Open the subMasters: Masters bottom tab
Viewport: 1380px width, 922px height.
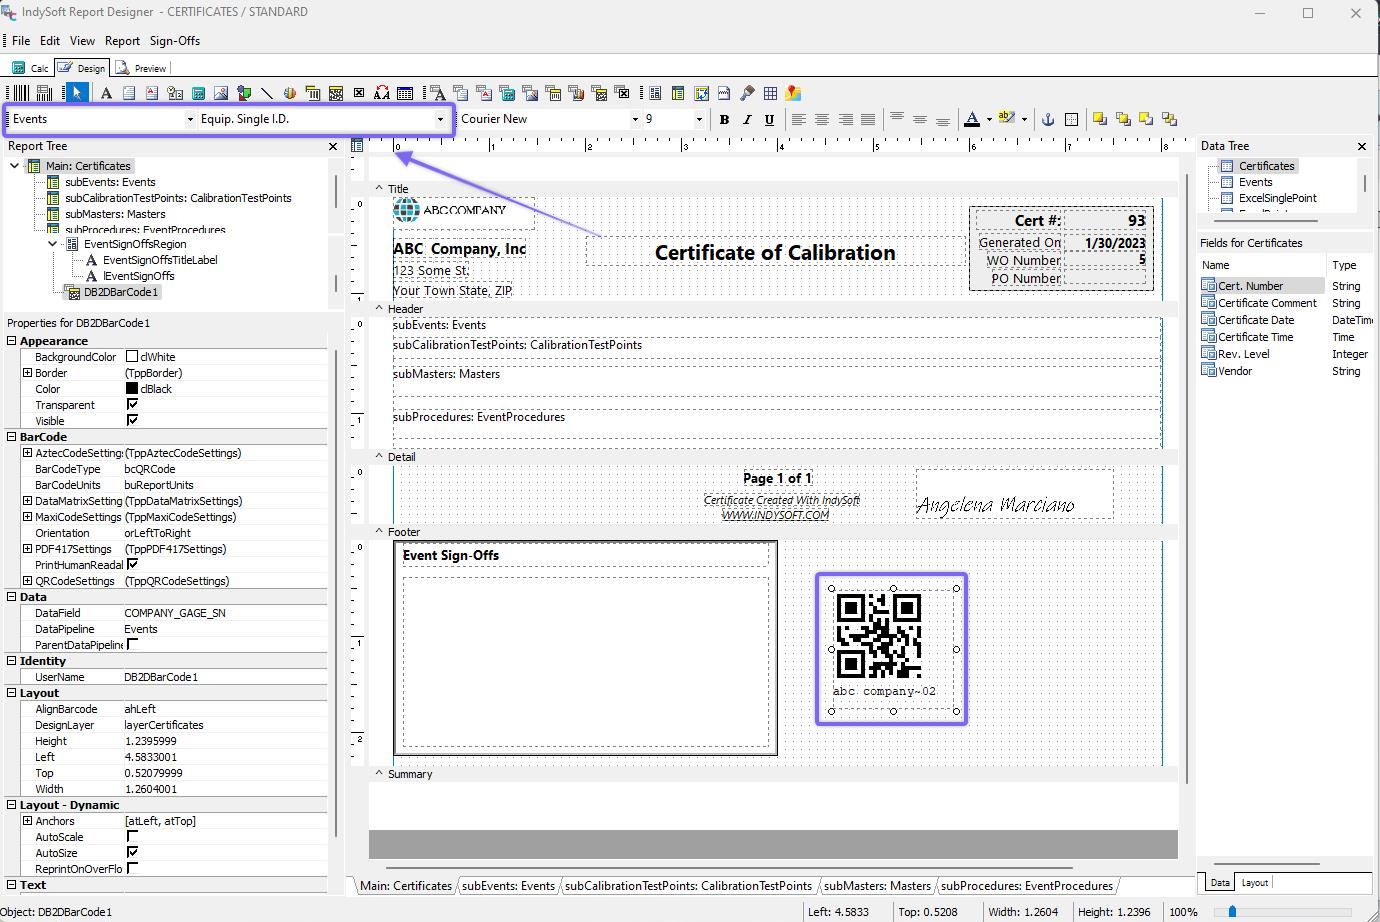(x=877, y=886)
